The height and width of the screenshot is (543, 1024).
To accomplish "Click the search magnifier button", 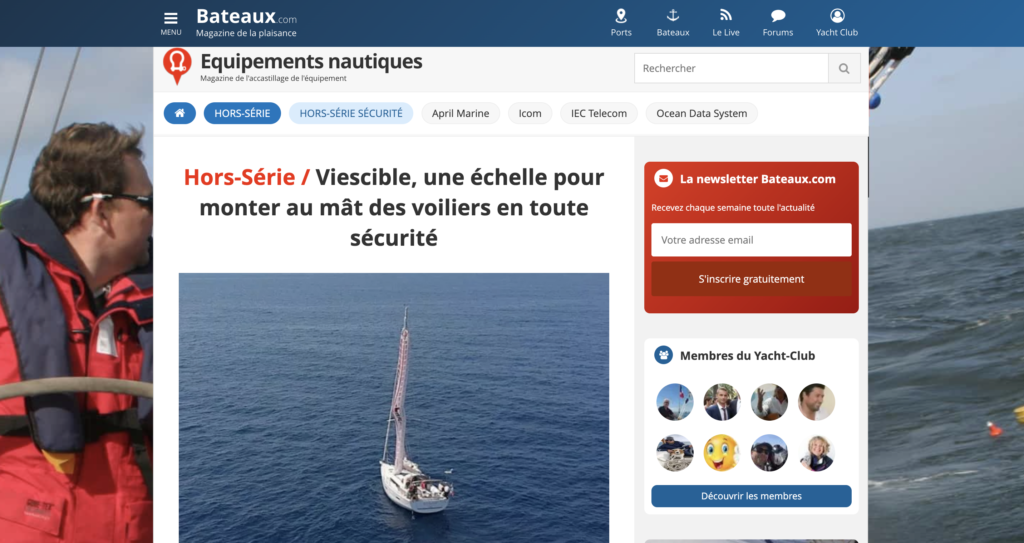I will 844,68.
